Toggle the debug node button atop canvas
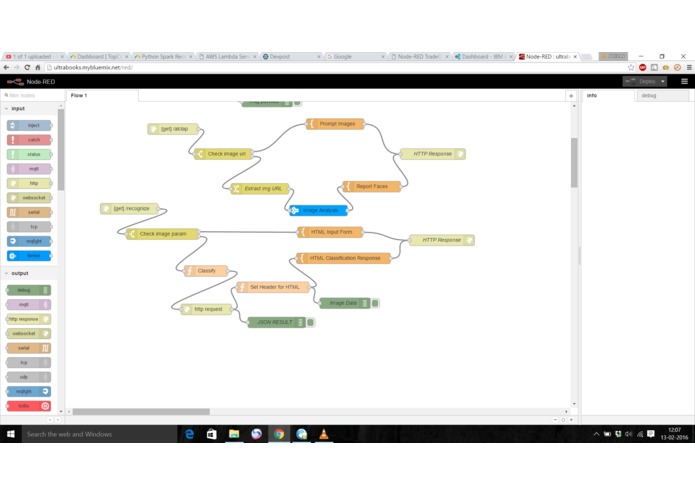Image resolution: width=695 pixels, height=494 pixels. point(298,103)
